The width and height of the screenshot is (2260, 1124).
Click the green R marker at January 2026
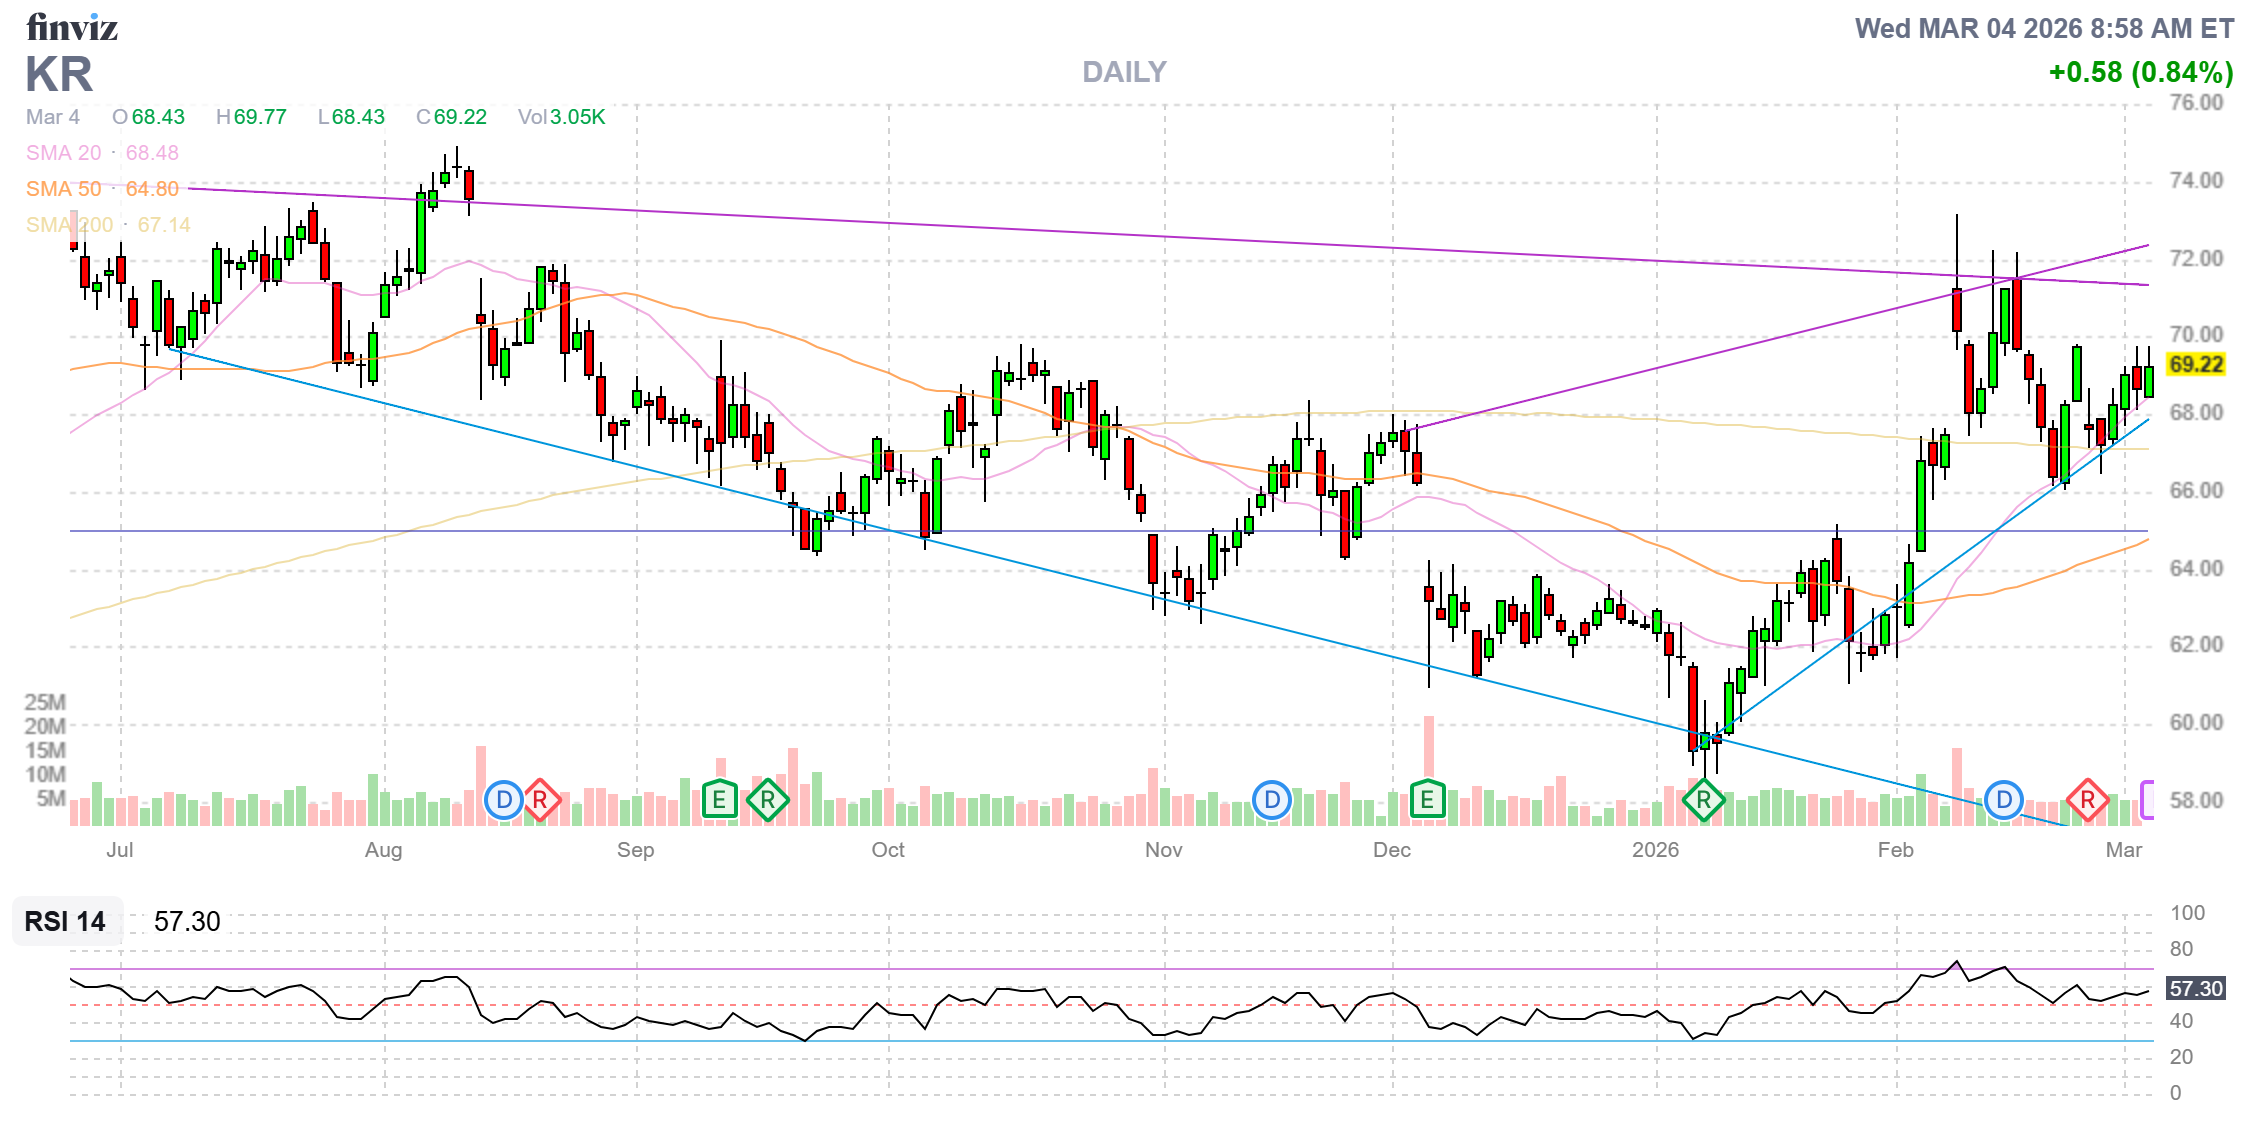click(1703, 800)
